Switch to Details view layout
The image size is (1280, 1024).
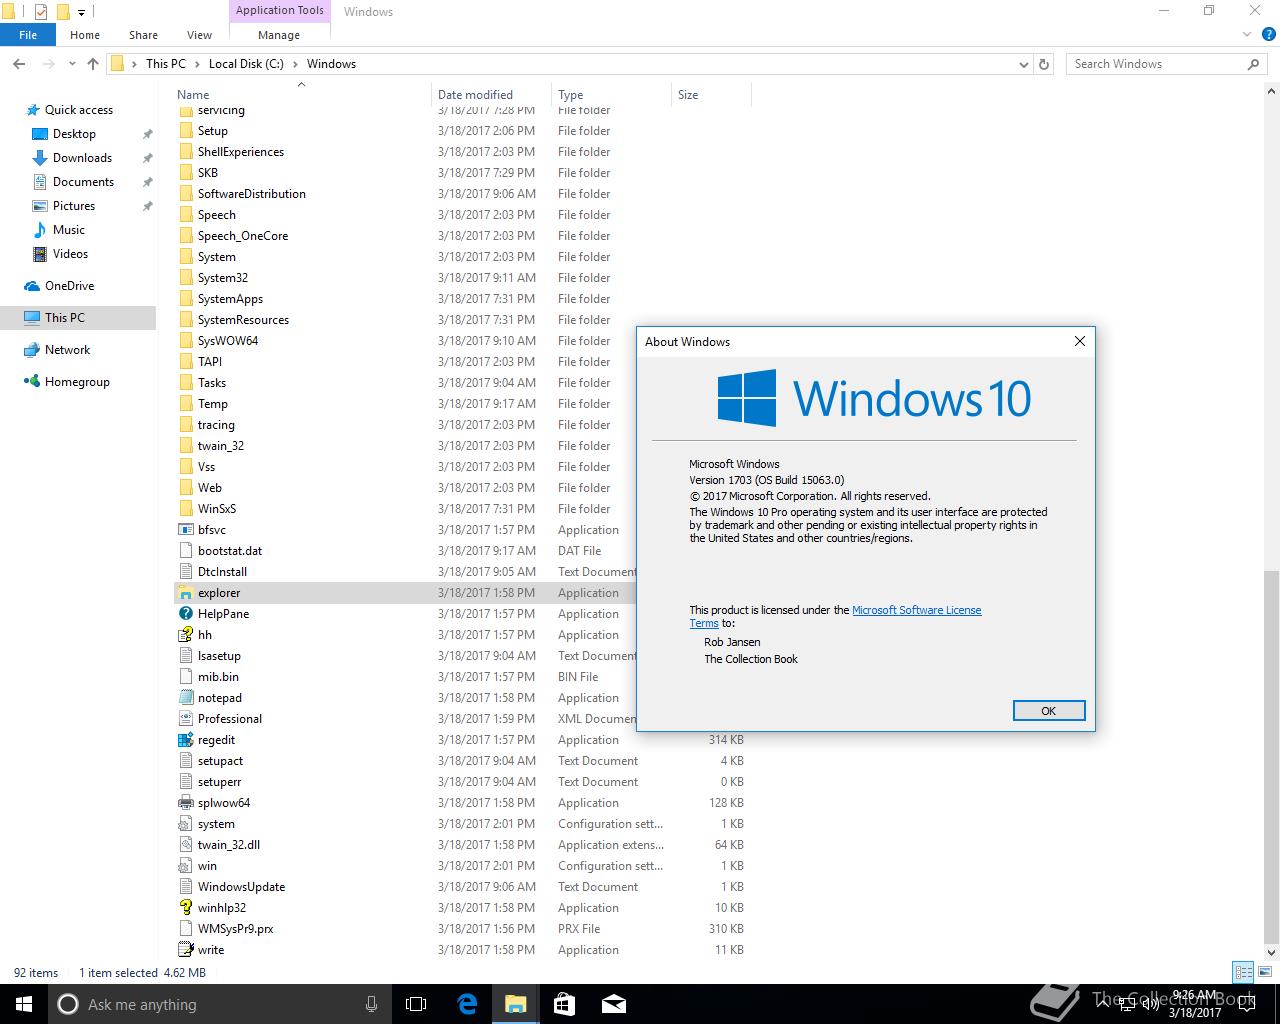pos(1243,972)
